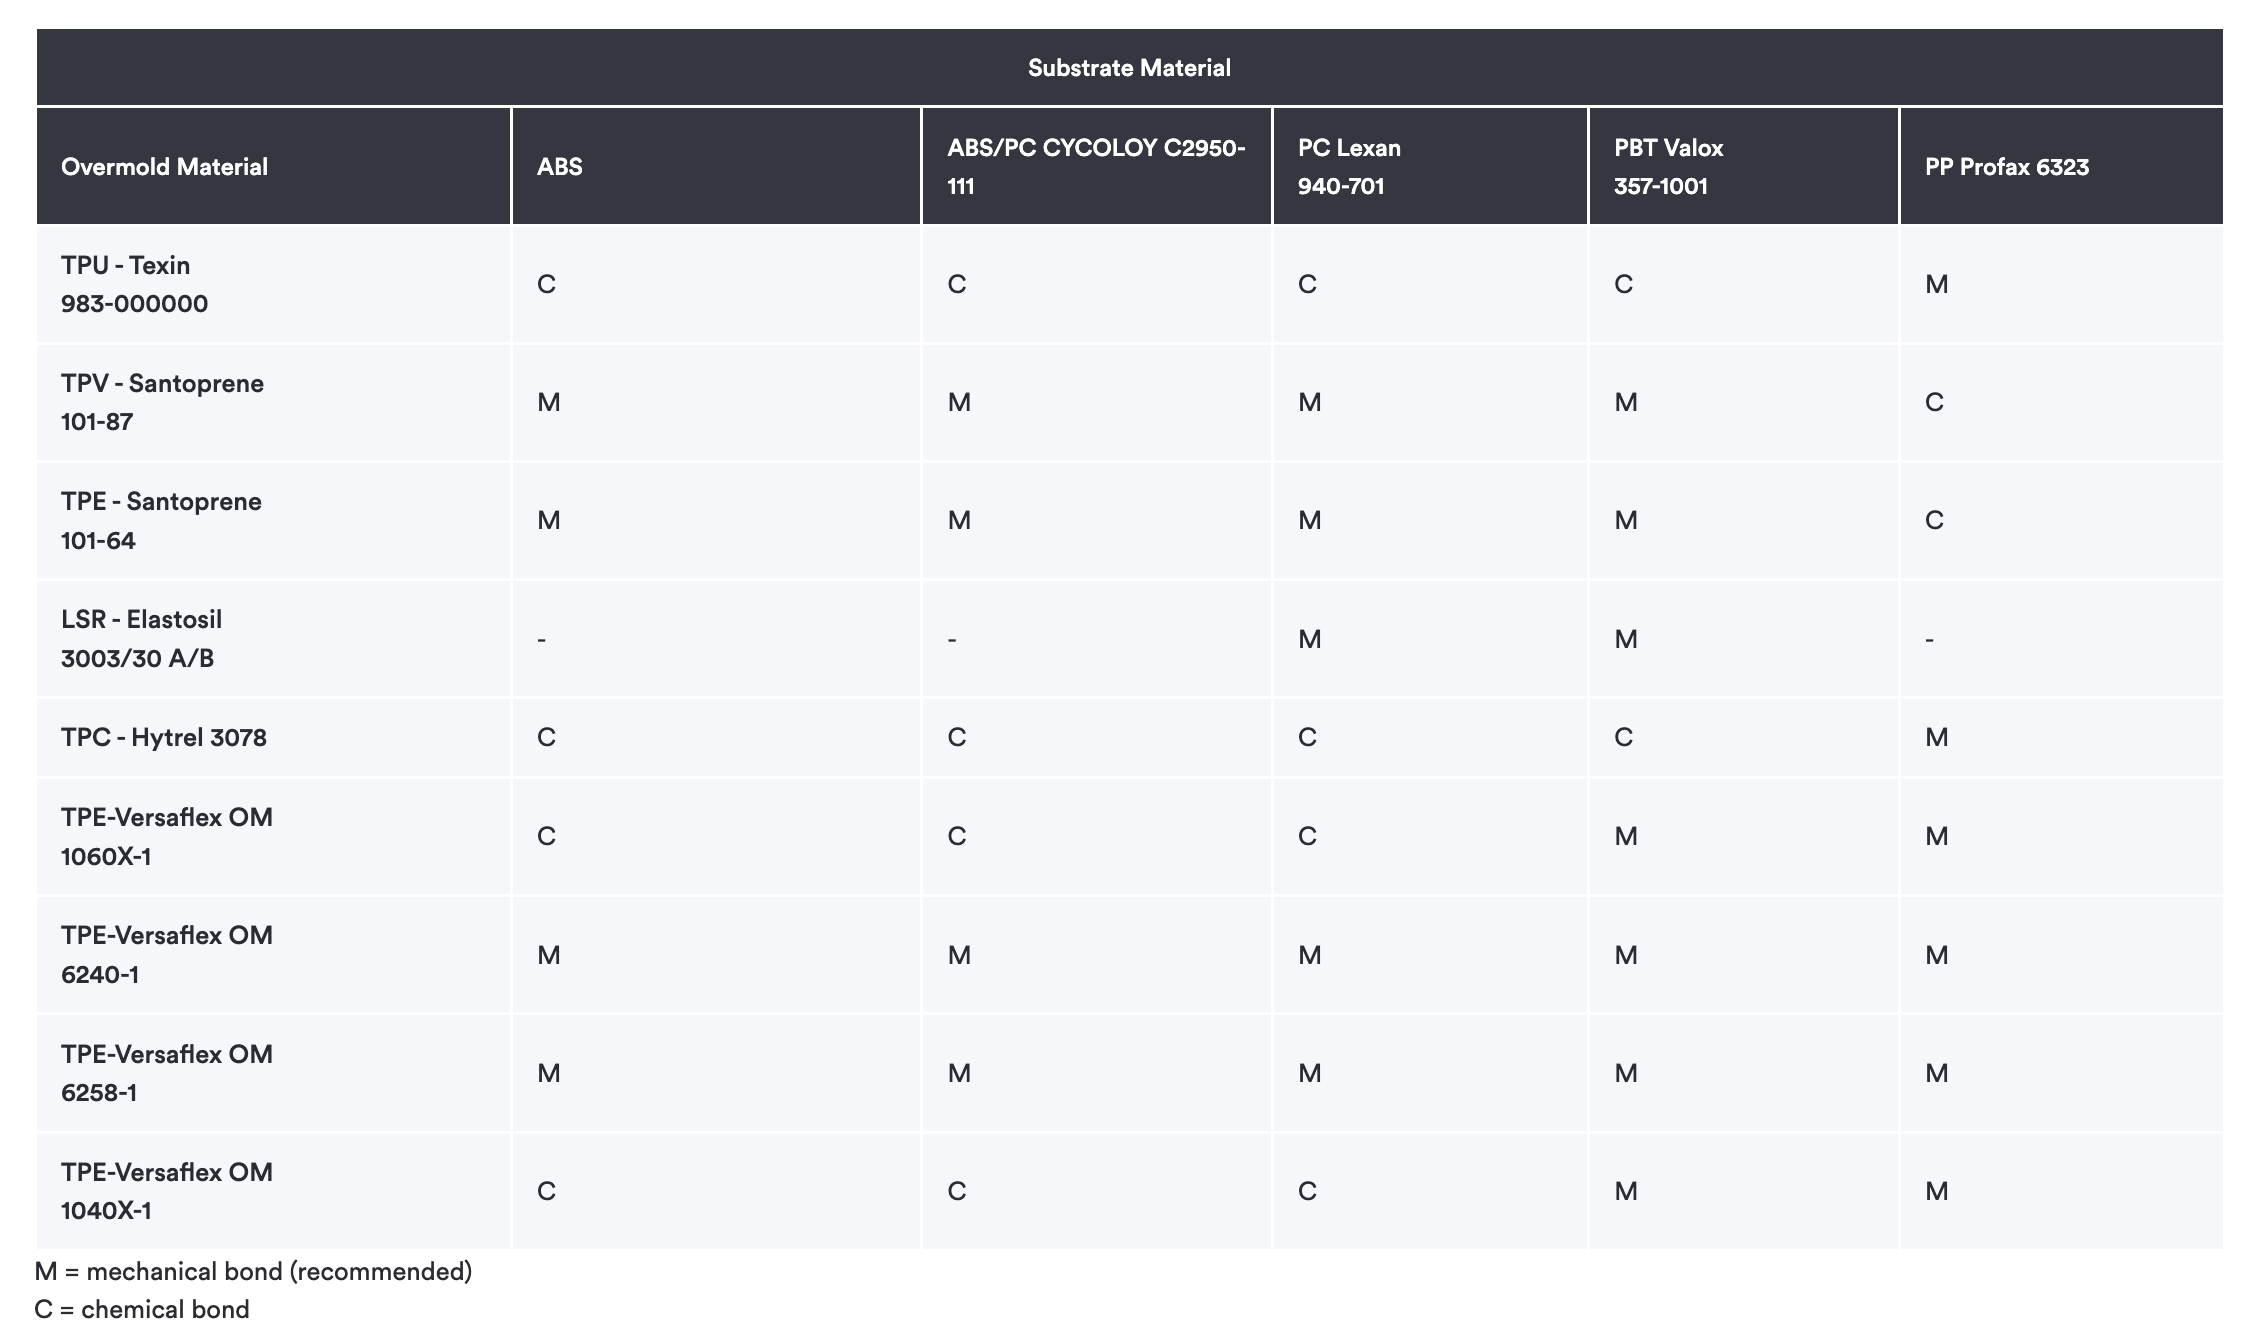
Task: Select the Overmold Material column header
Action: 164,166
